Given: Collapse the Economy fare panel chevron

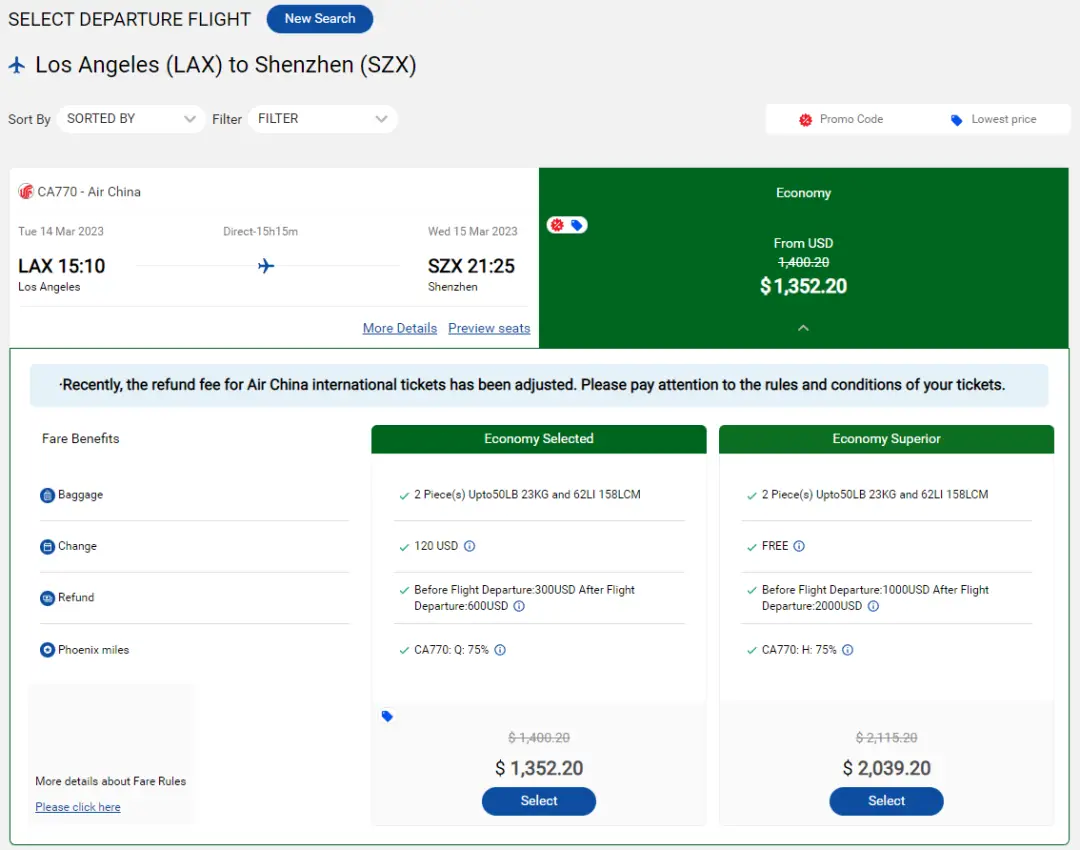Looking at the screenshot, I should (x=803, y=328).
